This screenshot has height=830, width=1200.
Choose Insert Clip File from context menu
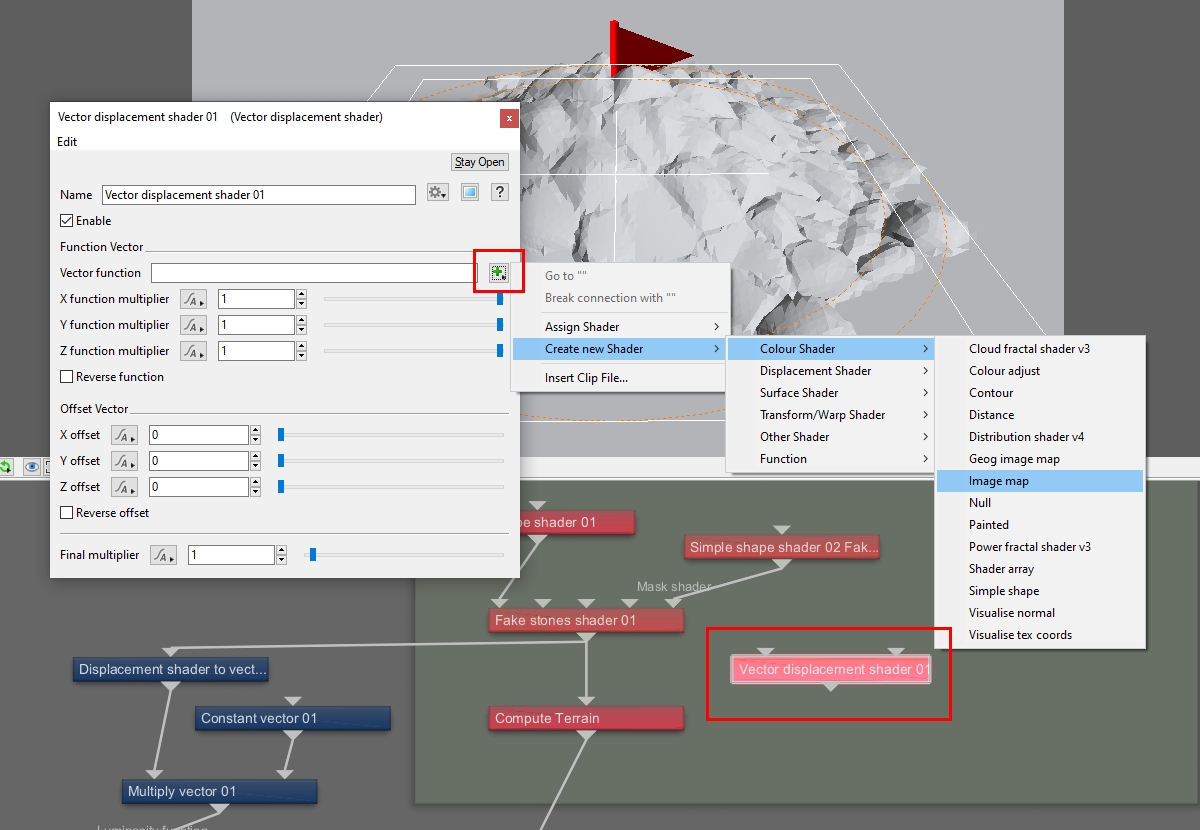tap(620, 378)
